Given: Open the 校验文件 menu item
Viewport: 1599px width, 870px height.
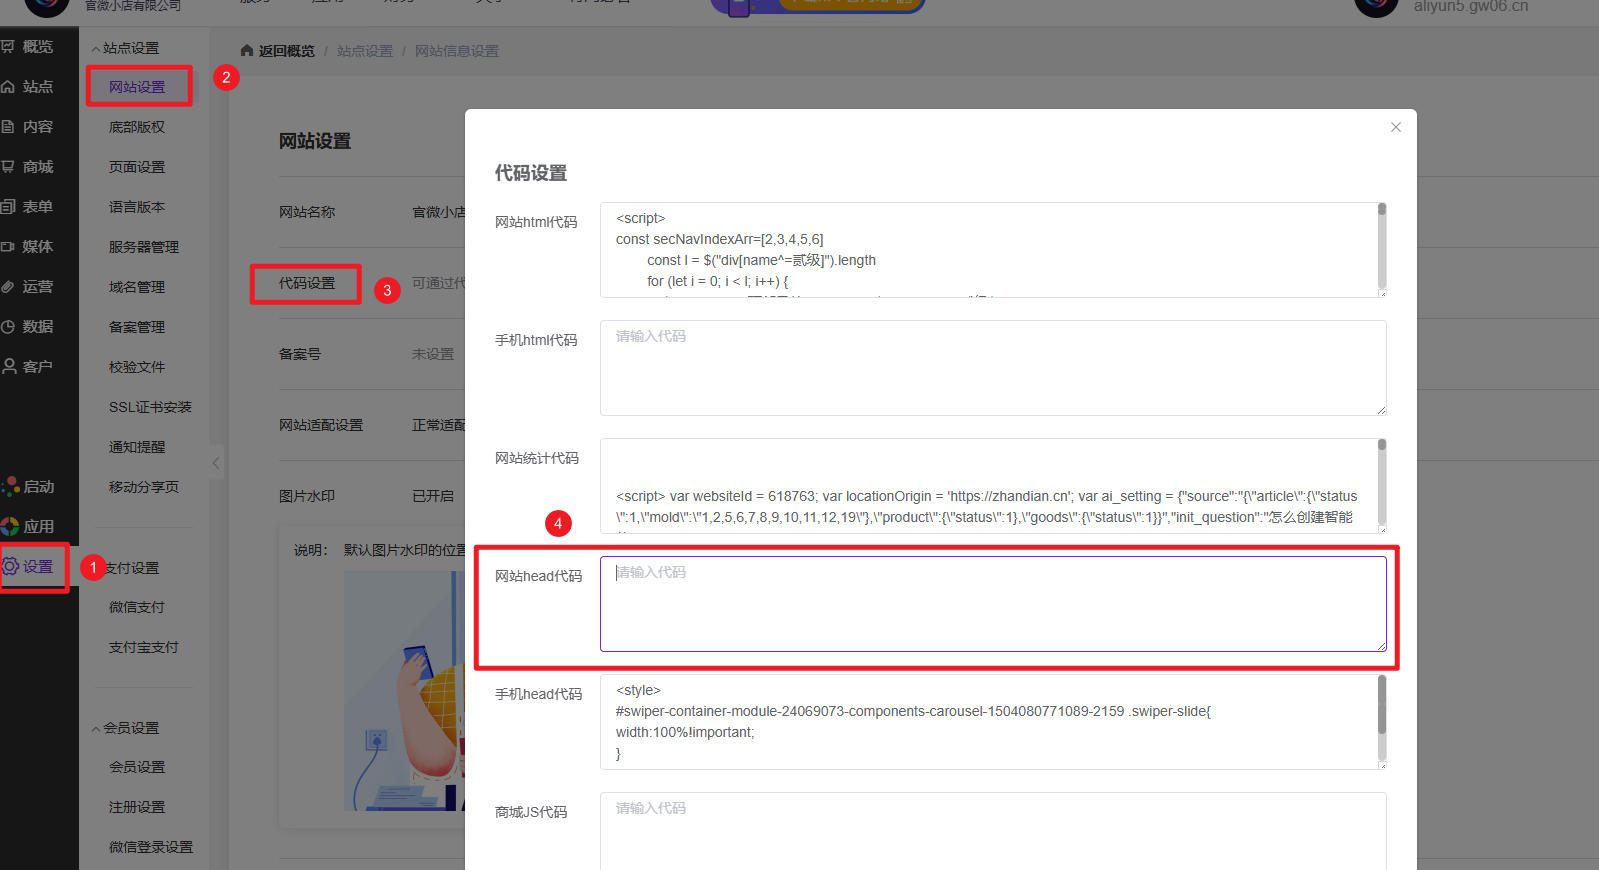Looking at the screenshot, I should click(x=137, y=367).
